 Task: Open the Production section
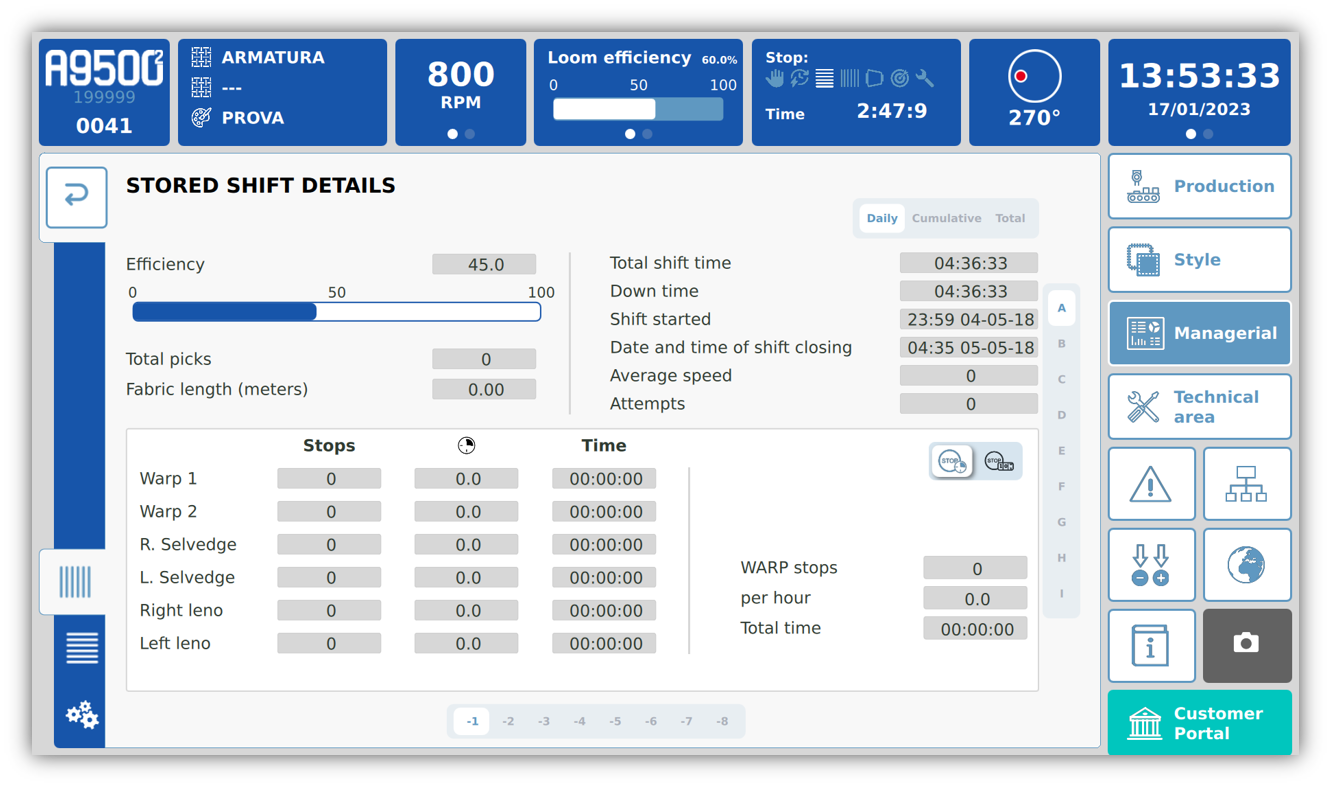click(x=1198, y=186)
